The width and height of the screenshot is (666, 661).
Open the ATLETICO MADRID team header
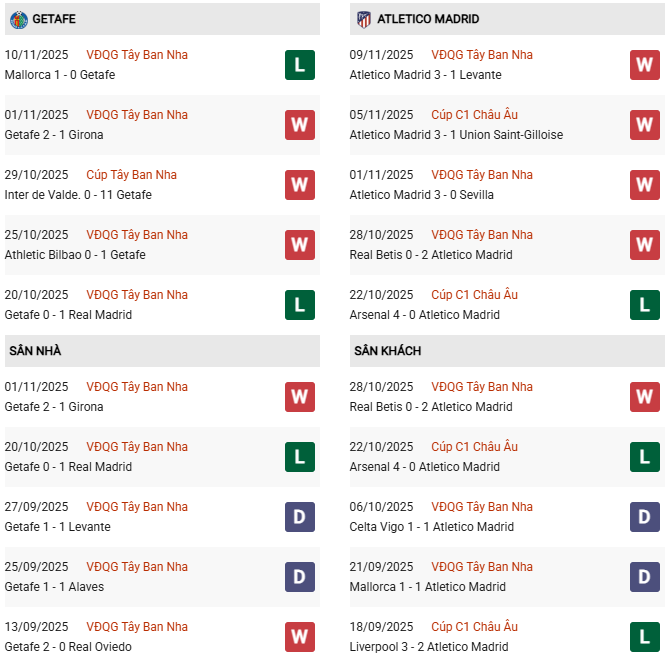428,19
